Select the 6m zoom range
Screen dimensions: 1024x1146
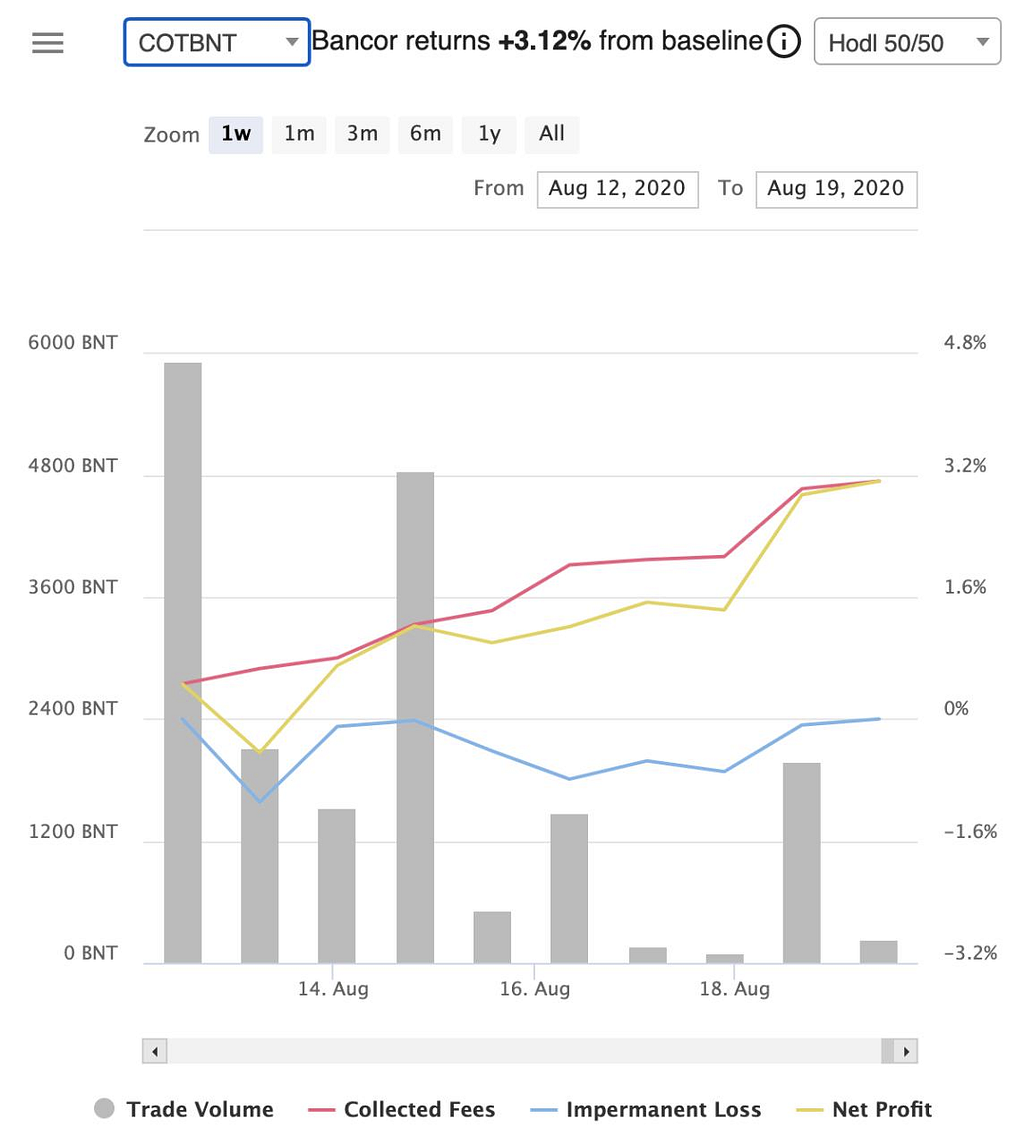tap(425, 134)
